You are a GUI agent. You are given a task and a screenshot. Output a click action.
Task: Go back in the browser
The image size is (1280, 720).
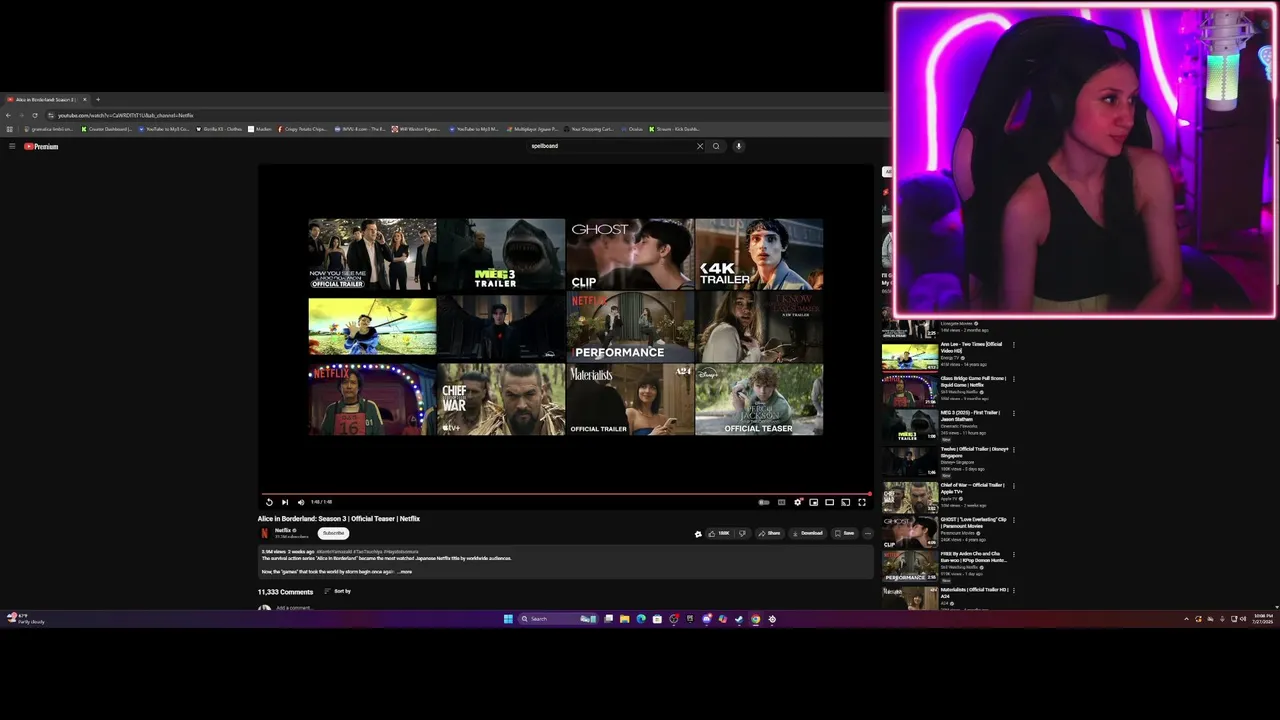8,115
